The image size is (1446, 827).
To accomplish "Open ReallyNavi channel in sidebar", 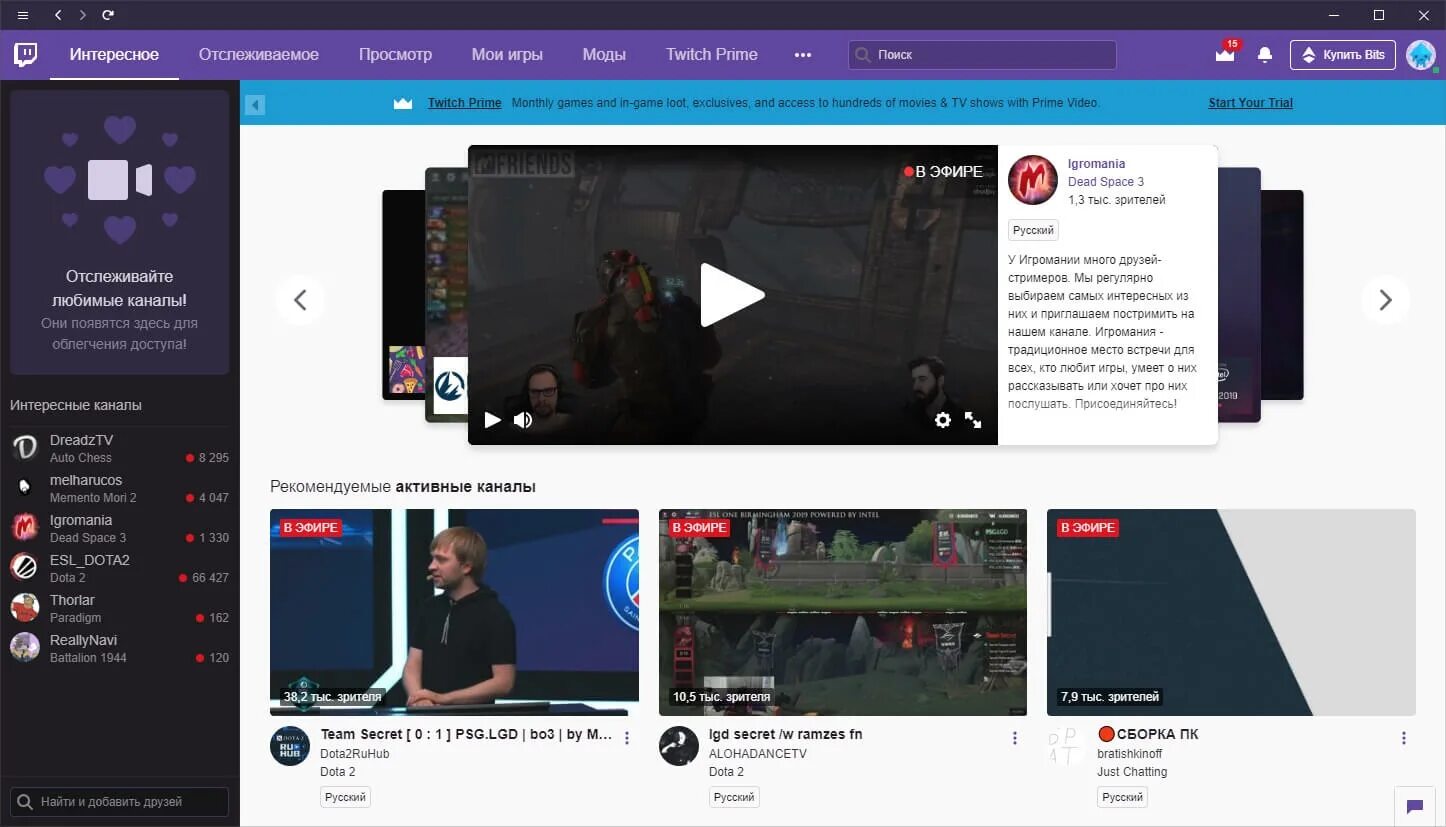I will coord(120,648).
